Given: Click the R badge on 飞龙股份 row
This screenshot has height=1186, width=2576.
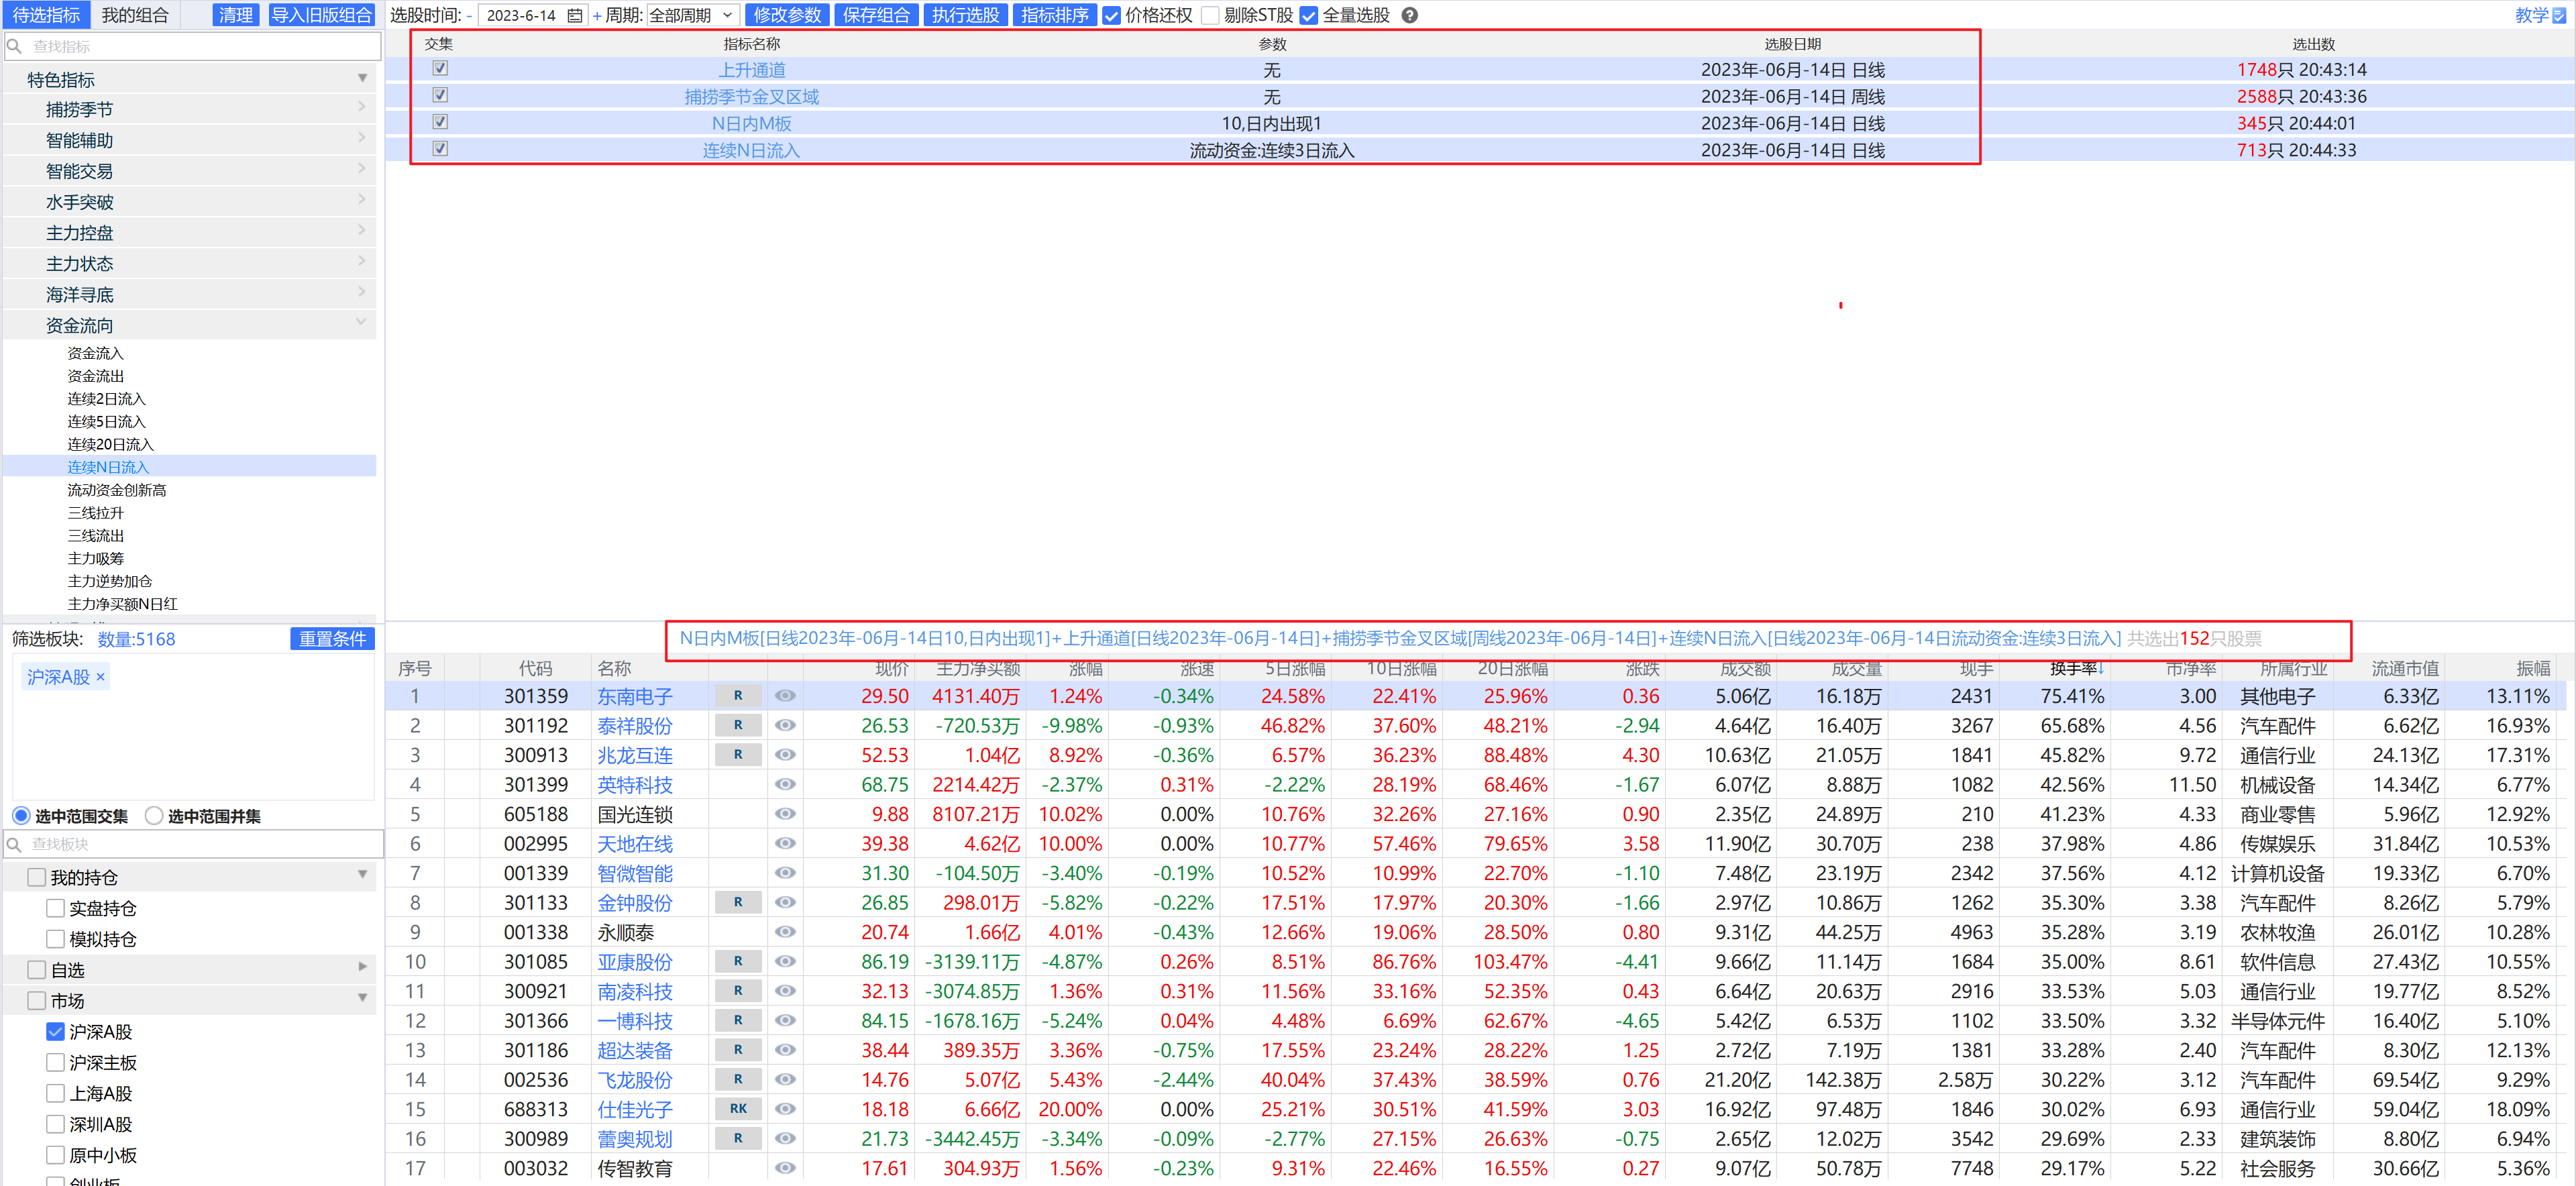Looking at the screenshot, I should pos(738,1080).
